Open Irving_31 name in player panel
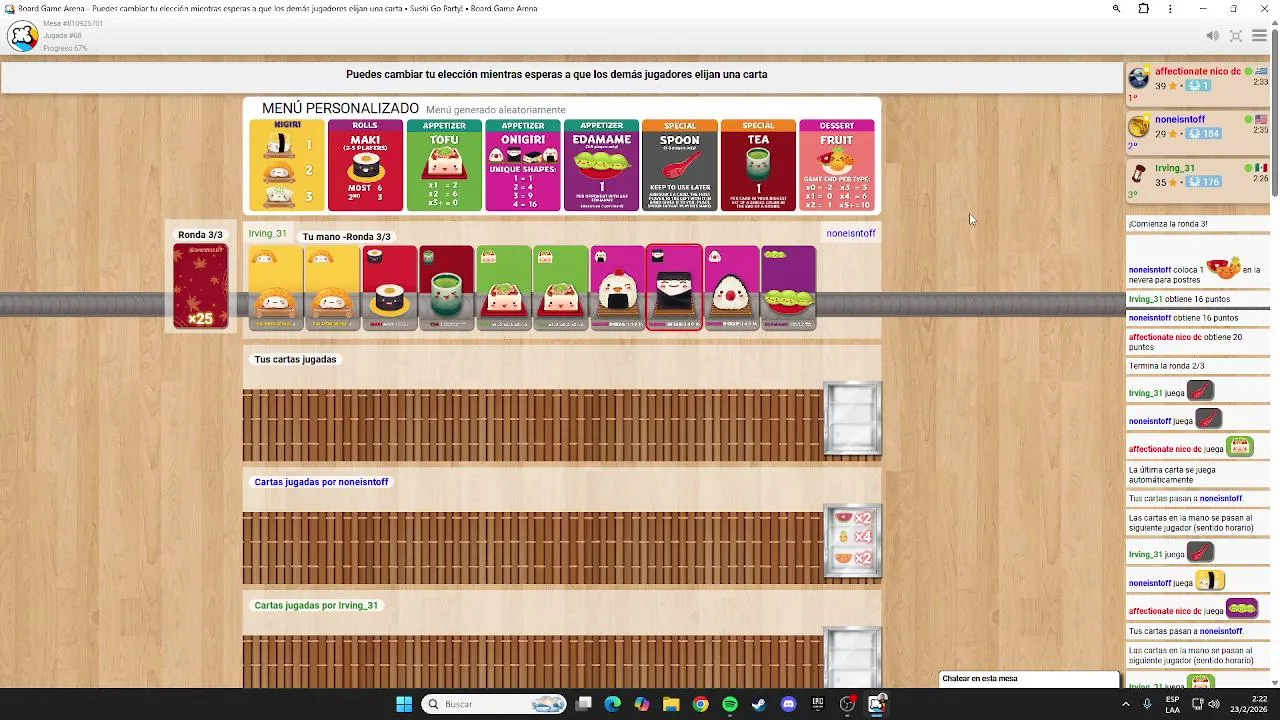The image size is (1280, 720). point(1175,168)
